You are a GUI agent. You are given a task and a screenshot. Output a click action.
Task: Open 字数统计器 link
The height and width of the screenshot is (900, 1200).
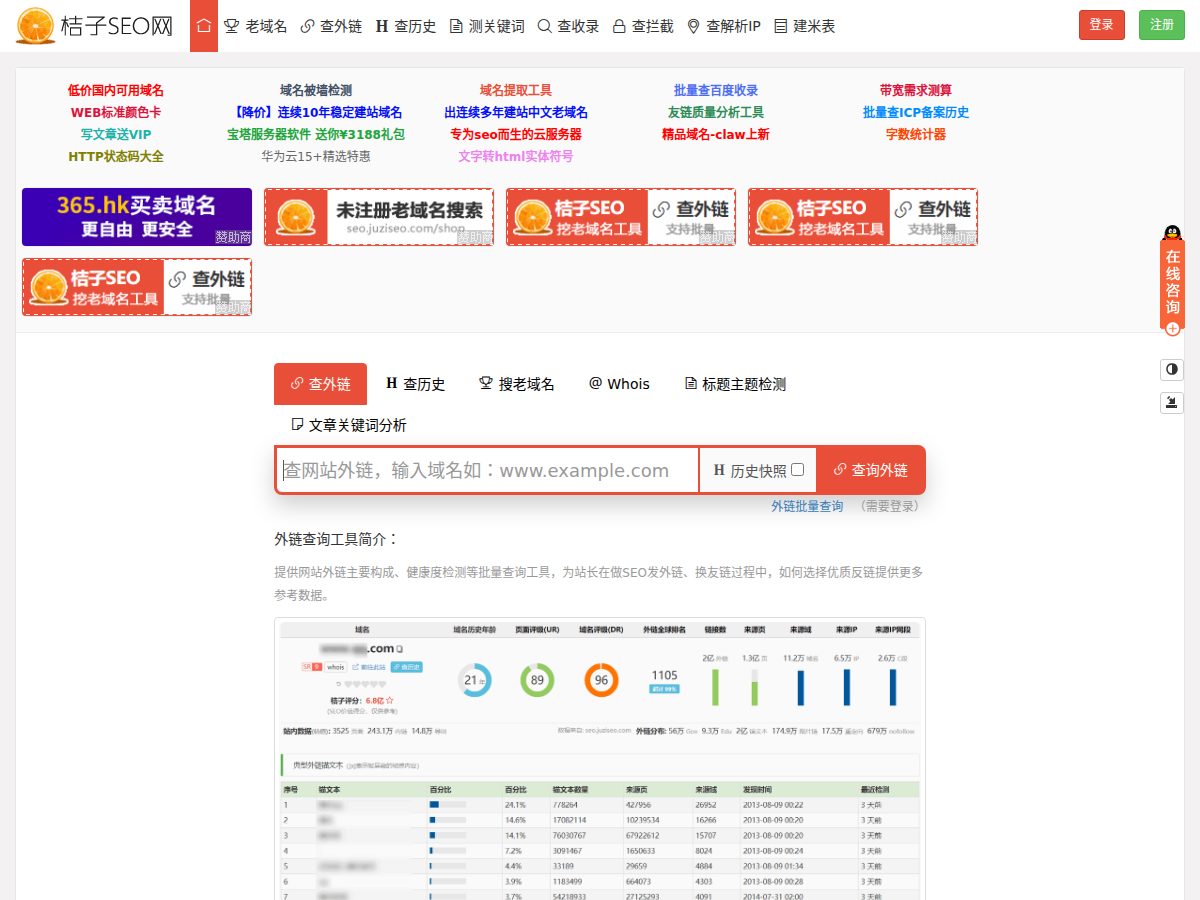[x=916, y=134]
